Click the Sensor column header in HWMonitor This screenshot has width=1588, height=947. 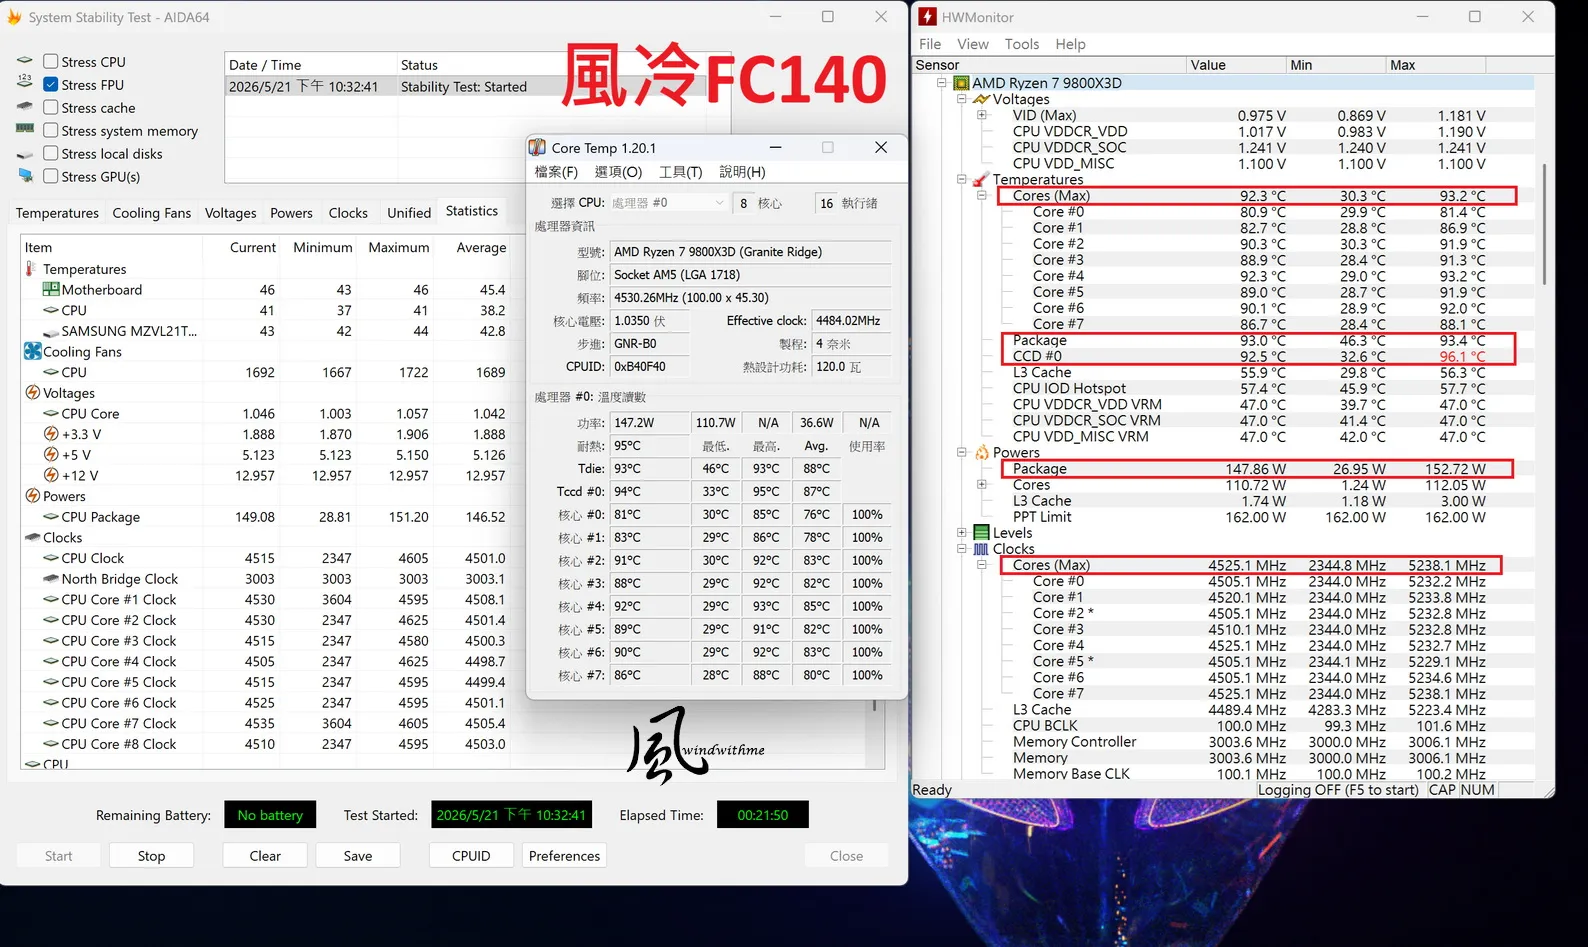tap(1049, 65)
